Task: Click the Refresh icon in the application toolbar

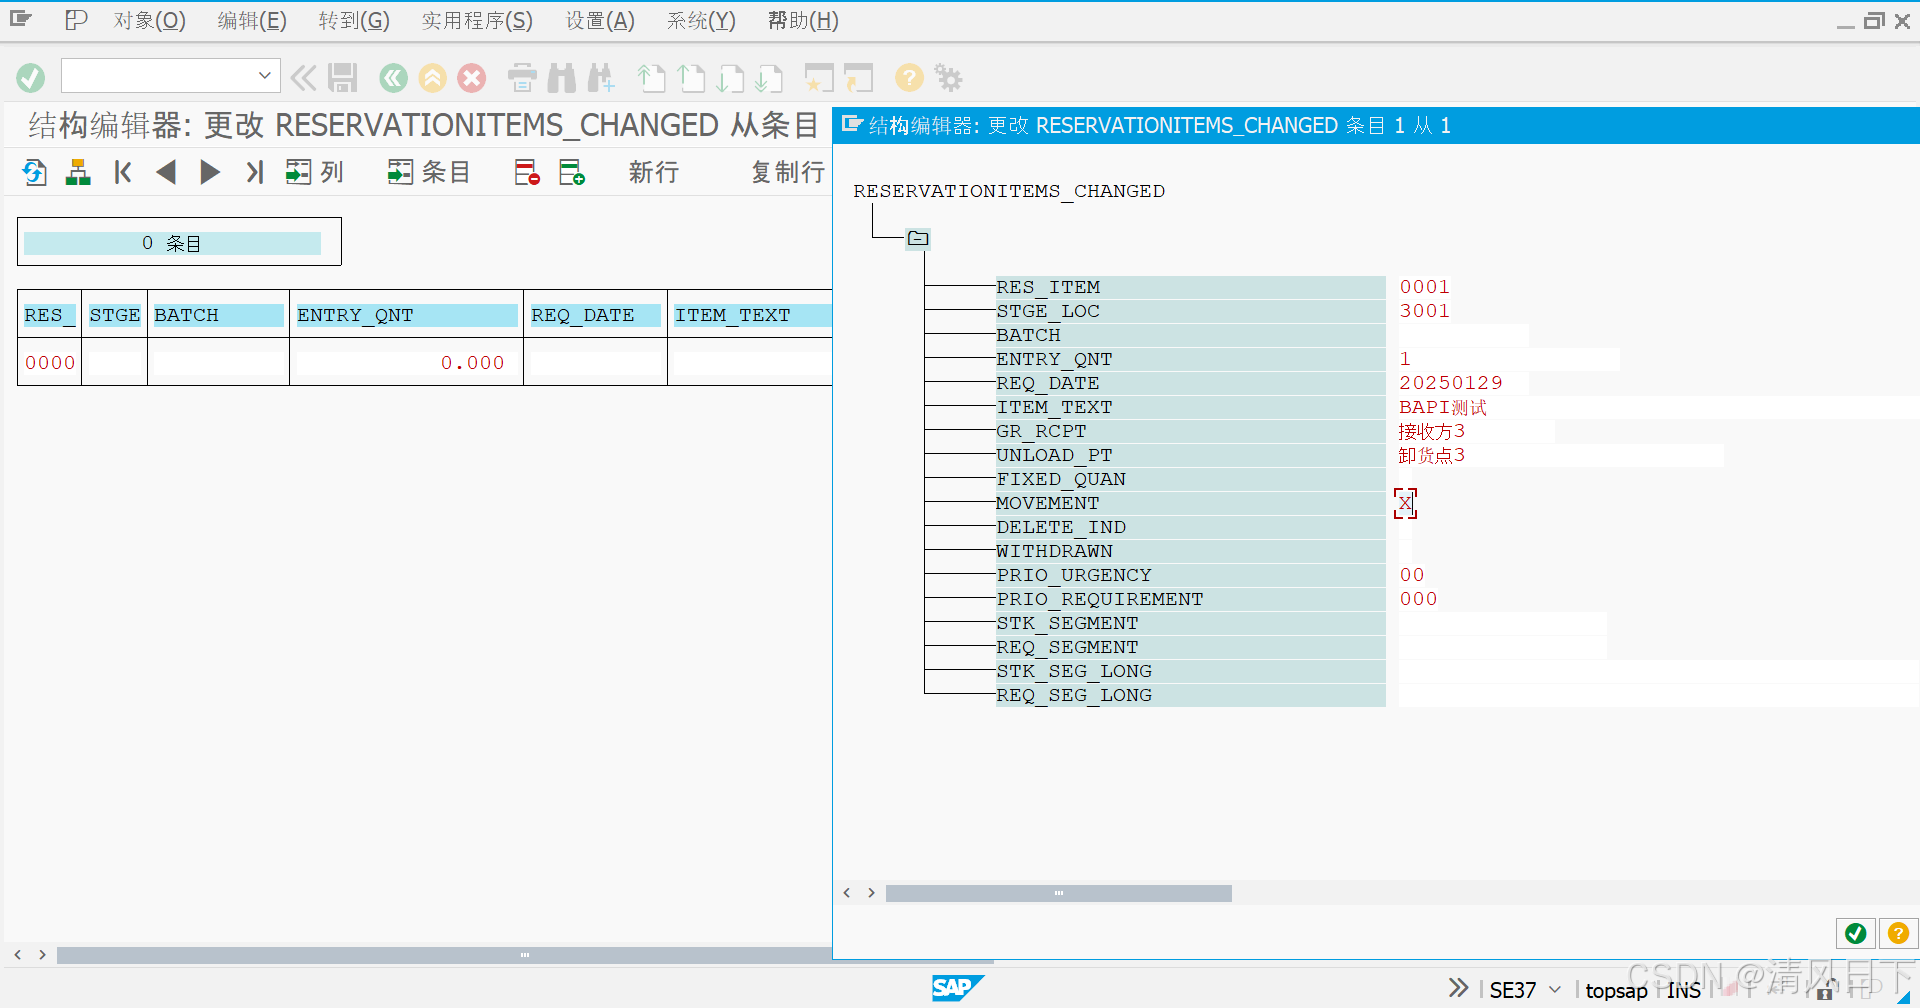Action: [x=33, y=172]
